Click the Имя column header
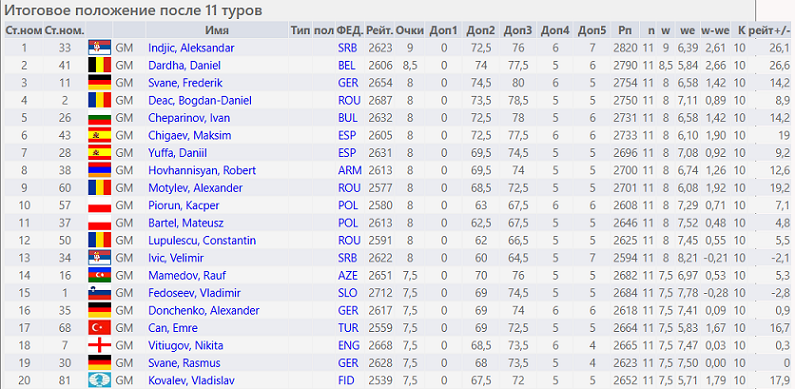Image resolution: width=795 pixels, height=389 pixels. pyautogui.click(x=217, y=30)
